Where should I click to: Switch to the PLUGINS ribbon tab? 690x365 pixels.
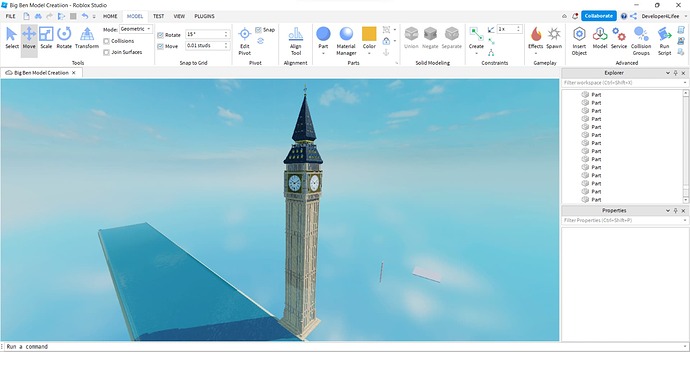pos(205,16)
